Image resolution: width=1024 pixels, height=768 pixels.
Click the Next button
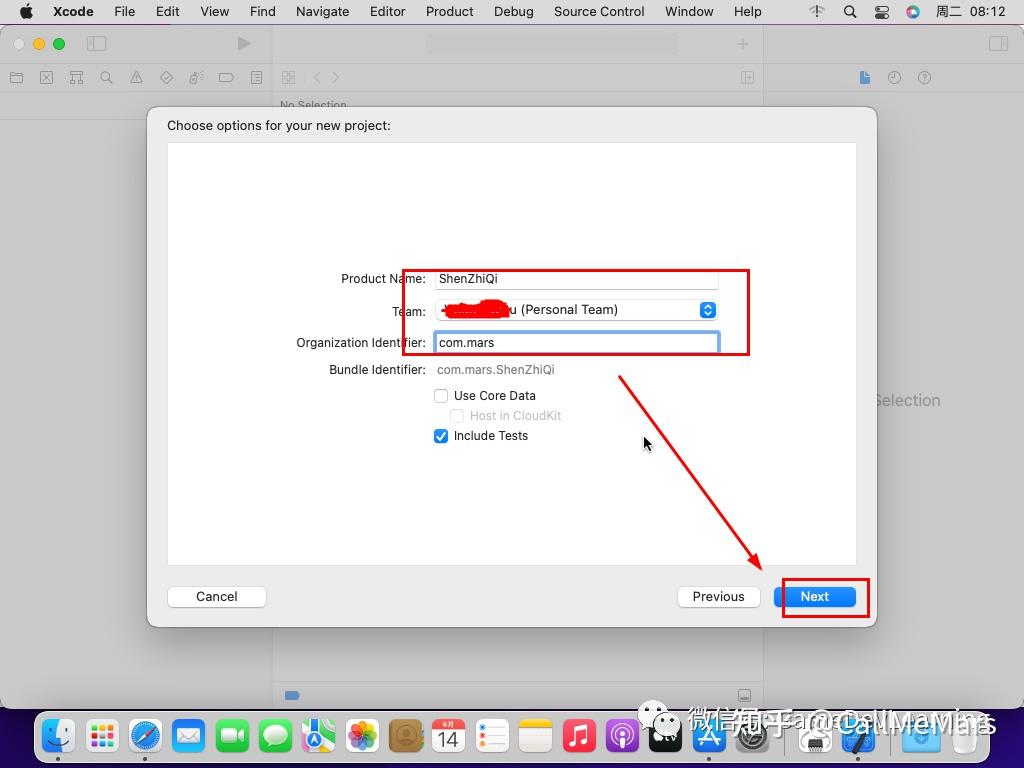point(814,596)
